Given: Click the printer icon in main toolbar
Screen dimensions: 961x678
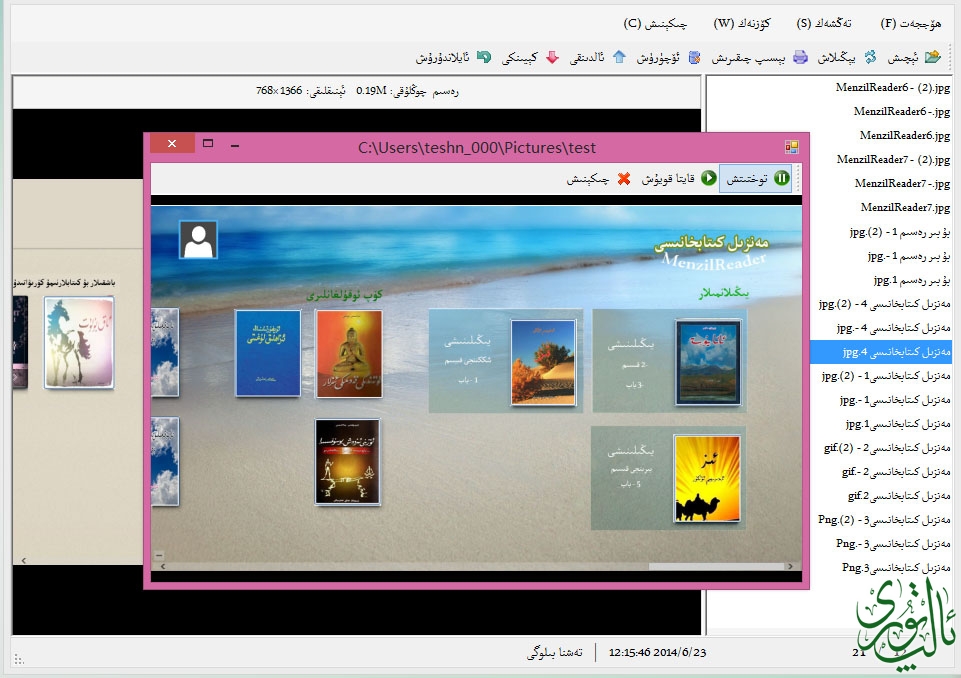Looking at the screenshot, I should [x=800, y=57].
